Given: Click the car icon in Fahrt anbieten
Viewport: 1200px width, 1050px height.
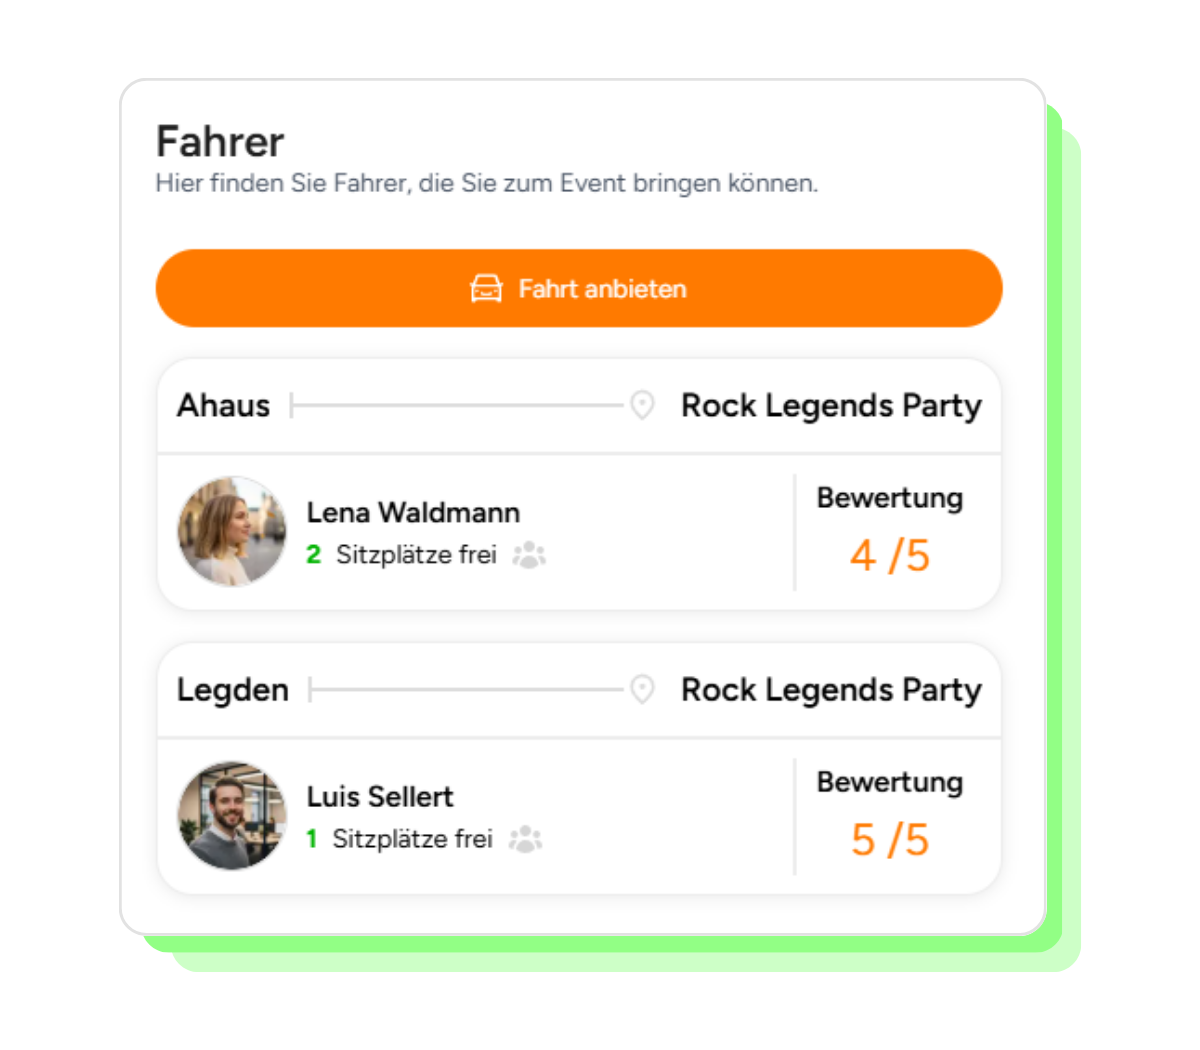Looking at the screenshot, I should (486, 289).
